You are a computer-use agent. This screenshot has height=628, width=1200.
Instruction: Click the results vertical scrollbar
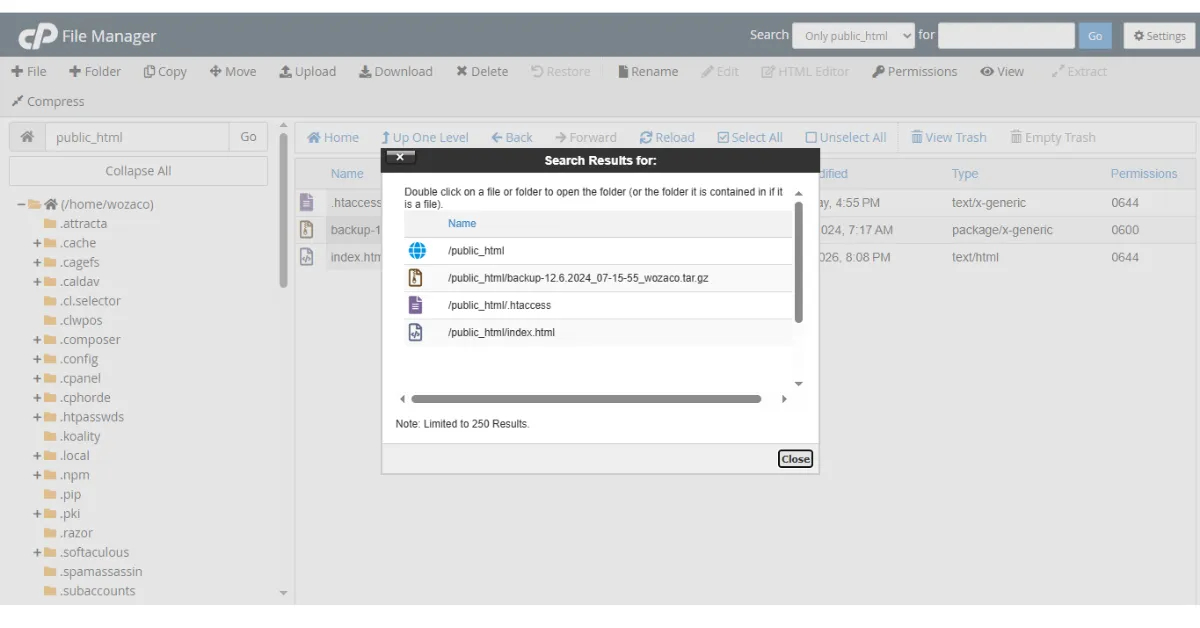coord(798,262)
